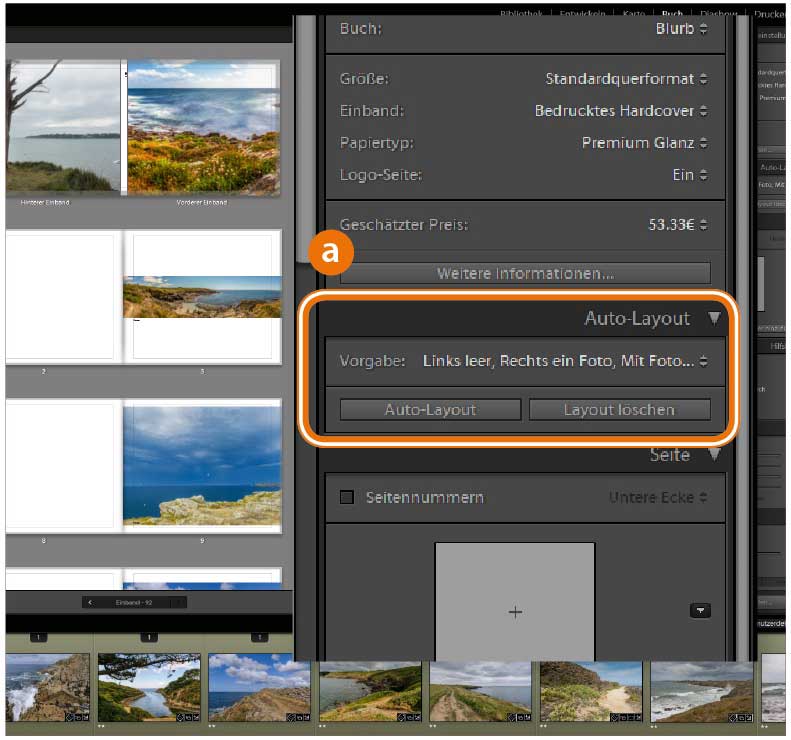Switch to the Entwickeln module tab
This screenshot has width=791, height=740.
click(x=583, y=14)
